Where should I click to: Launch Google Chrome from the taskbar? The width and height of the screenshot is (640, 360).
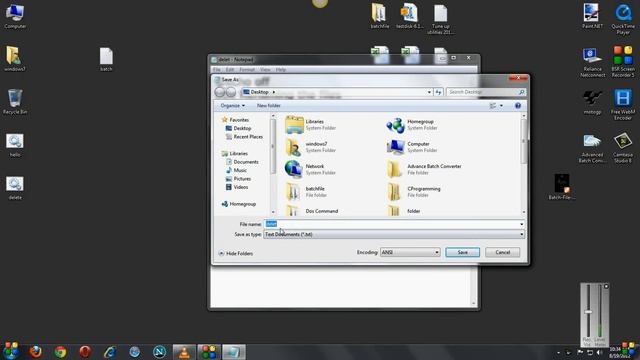click(60, 351)
